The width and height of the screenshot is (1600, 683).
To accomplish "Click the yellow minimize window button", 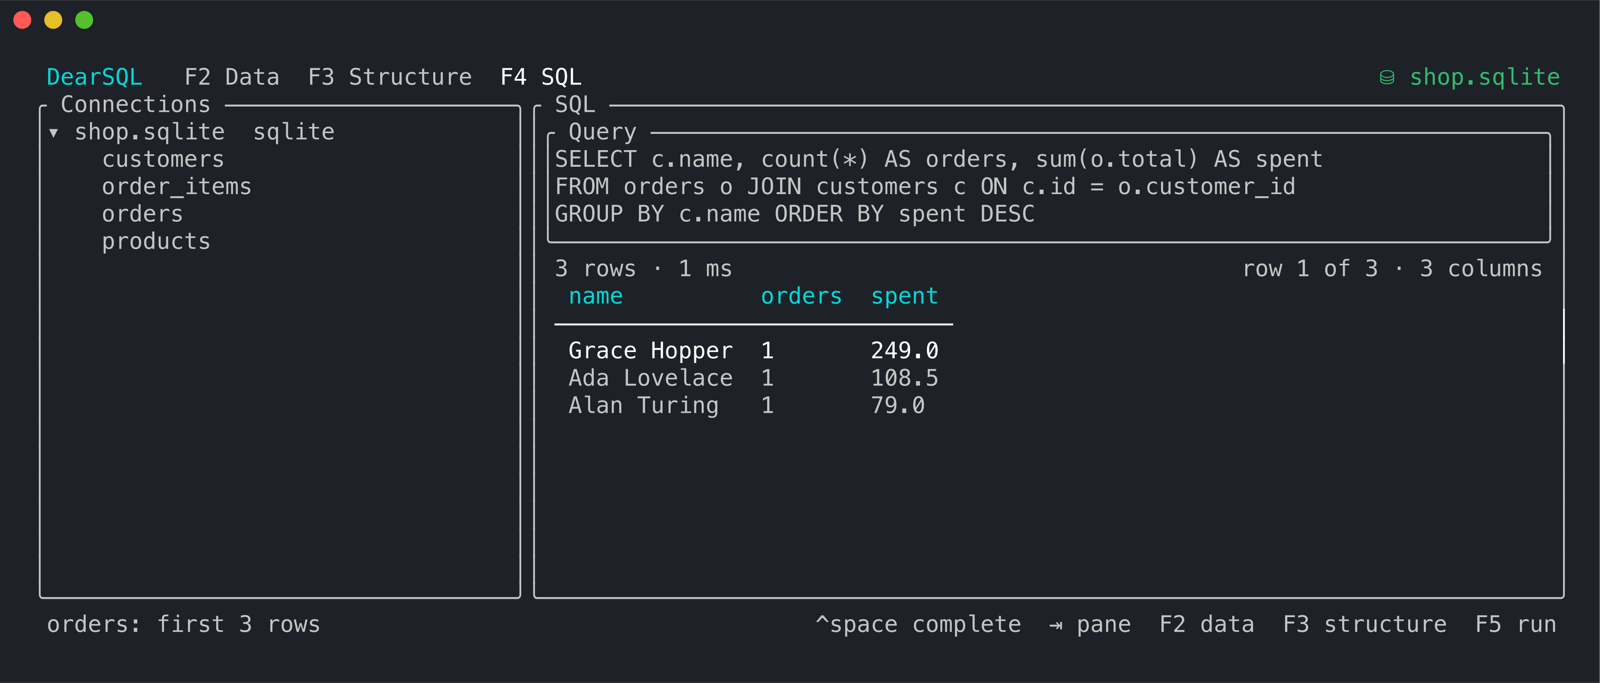I will tap(53, 20).
